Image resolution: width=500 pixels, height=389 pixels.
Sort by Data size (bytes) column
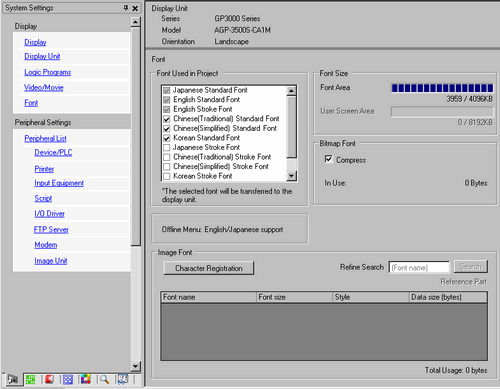click(448, 297)
